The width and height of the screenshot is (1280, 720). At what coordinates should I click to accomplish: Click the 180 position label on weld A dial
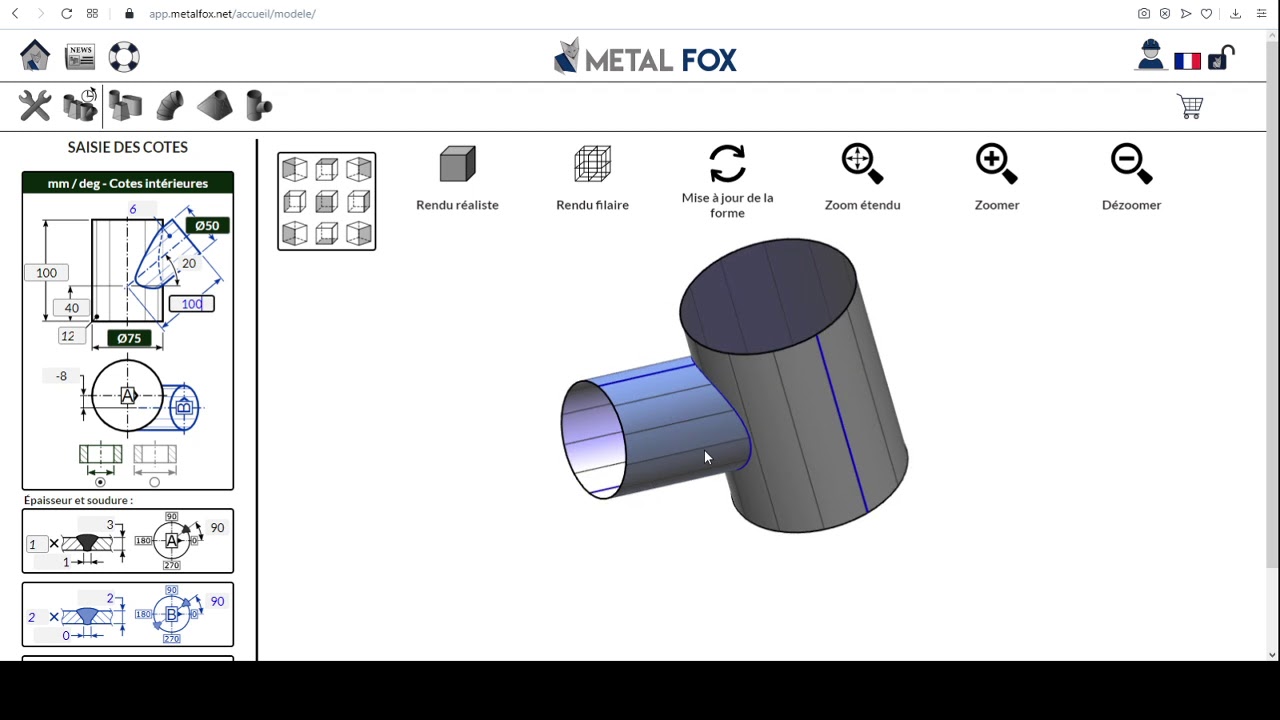[x=143, y=541]
